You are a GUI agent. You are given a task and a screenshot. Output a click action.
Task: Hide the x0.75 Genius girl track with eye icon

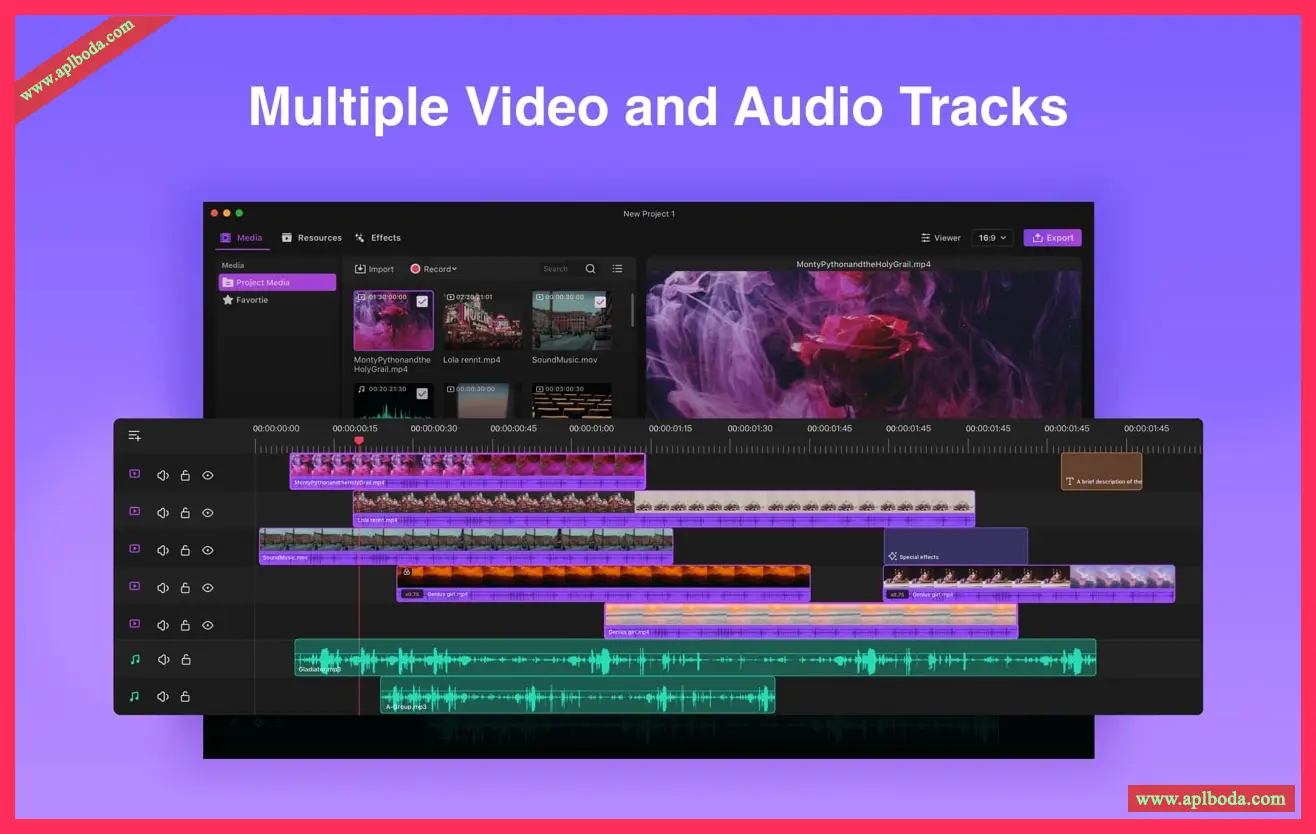208,588
